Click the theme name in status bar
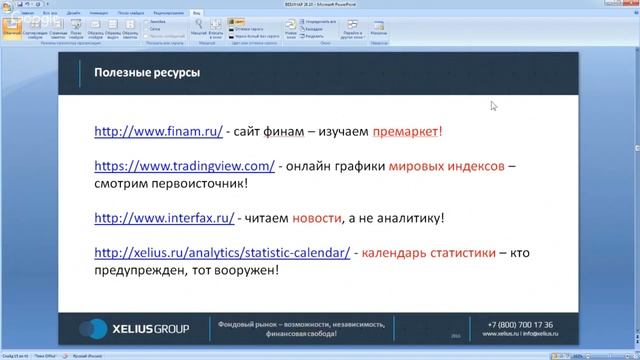 tap(45, 356)
